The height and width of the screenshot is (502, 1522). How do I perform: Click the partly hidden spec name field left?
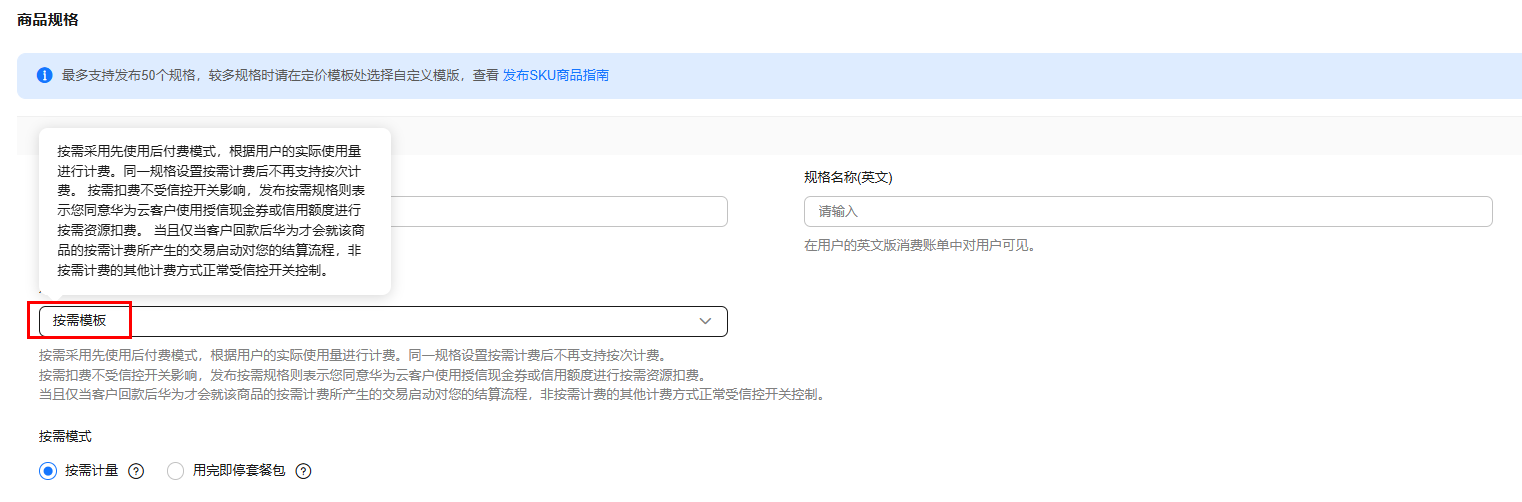tap(559, 212)
